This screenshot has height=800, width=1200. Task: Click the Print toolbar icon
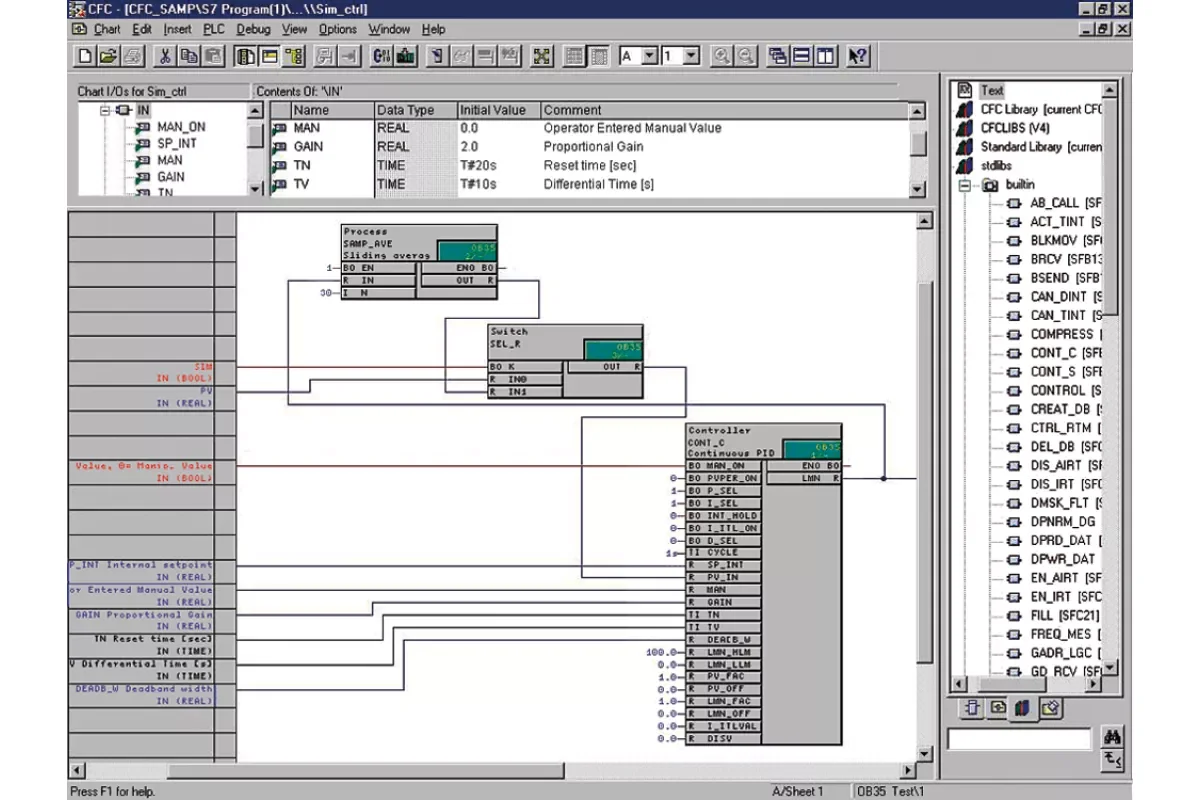(x=133, y=57)
